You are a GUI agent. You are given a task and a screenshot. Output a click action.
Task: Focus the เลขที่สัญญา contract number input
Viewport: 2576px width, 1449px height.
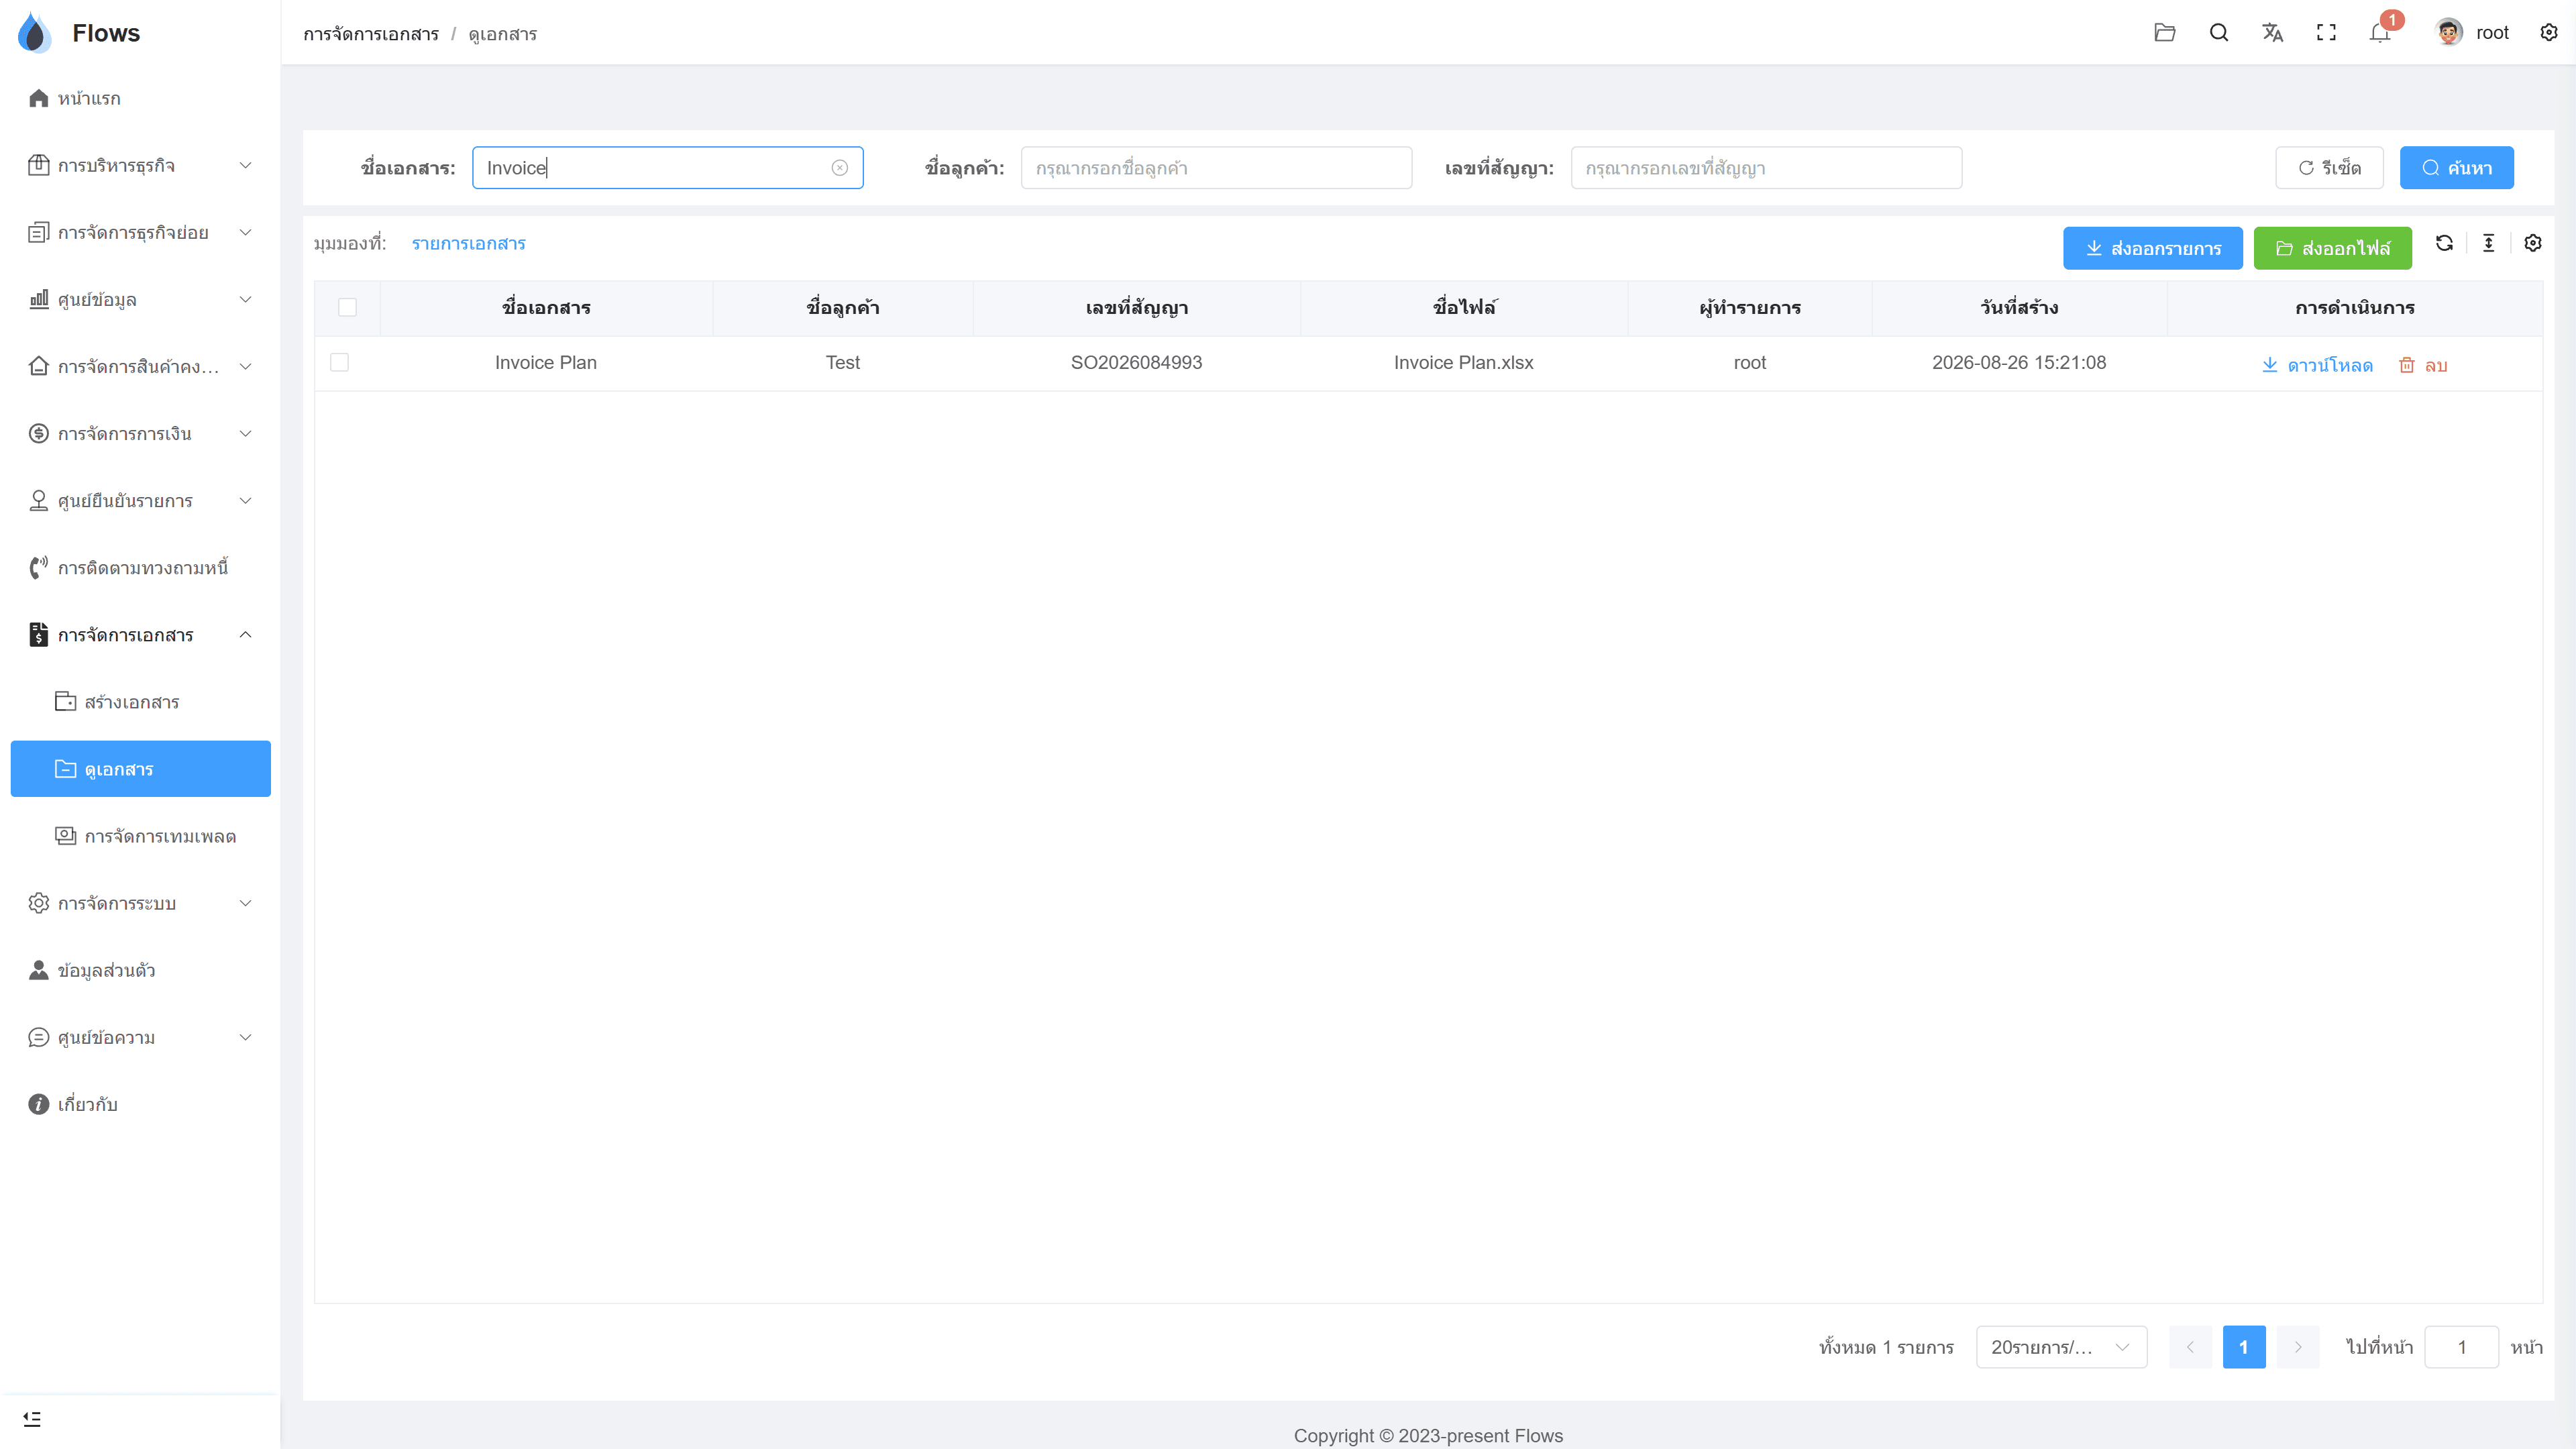click(1766, 168)
